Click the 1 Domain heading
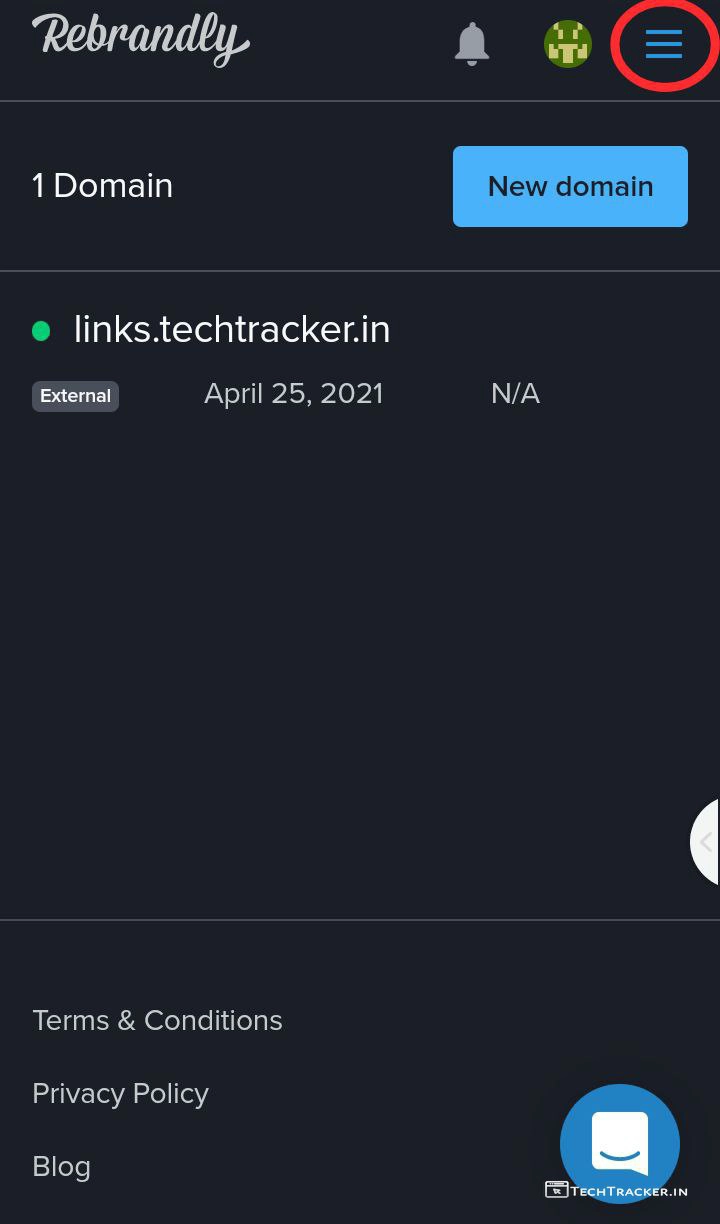The height and width of the screenshot is (1224, 720). (103, 186)
